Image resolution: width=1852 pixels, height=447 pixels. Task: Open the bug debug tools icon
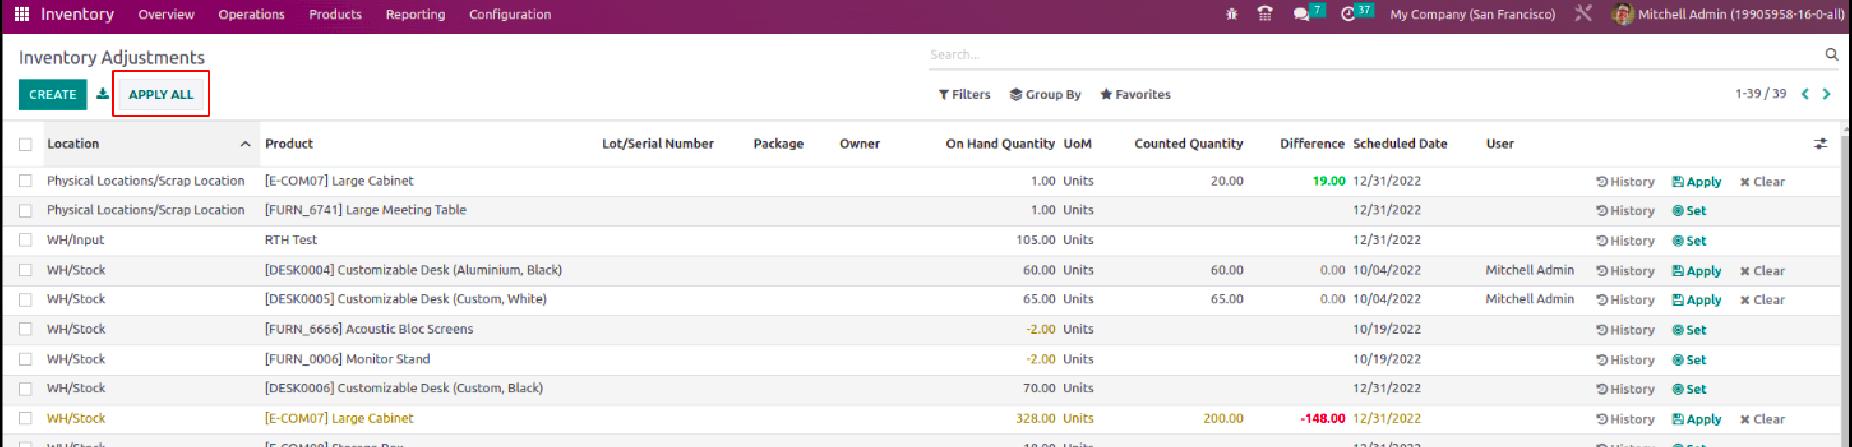(x=1231, y=14)
